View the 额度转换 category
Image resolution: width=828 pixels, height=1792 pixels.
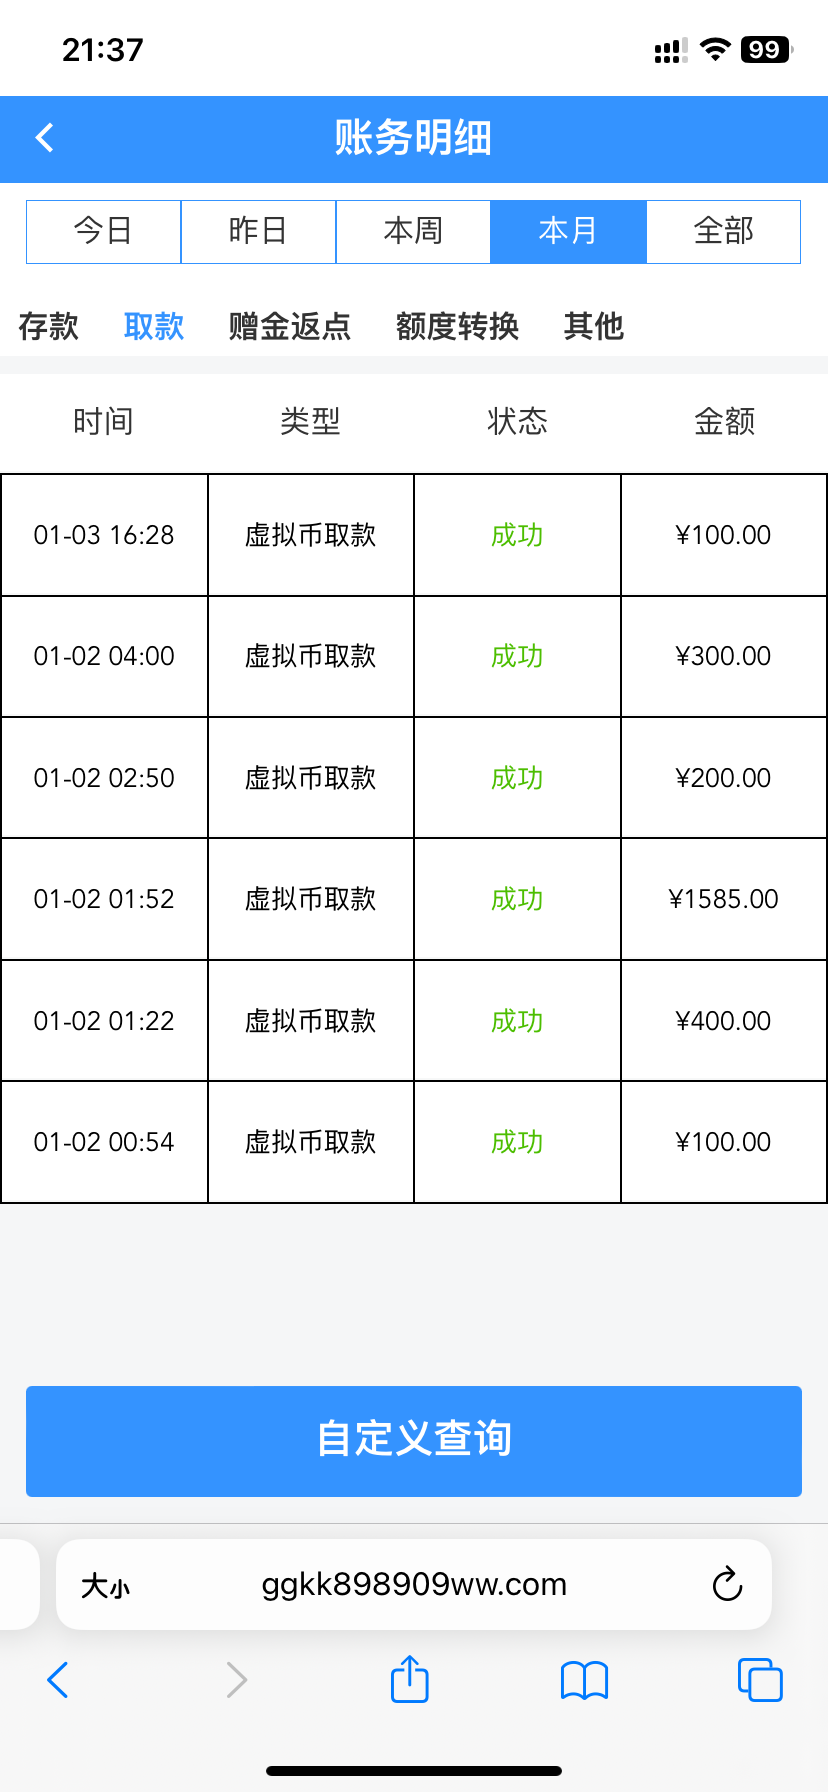457,326
